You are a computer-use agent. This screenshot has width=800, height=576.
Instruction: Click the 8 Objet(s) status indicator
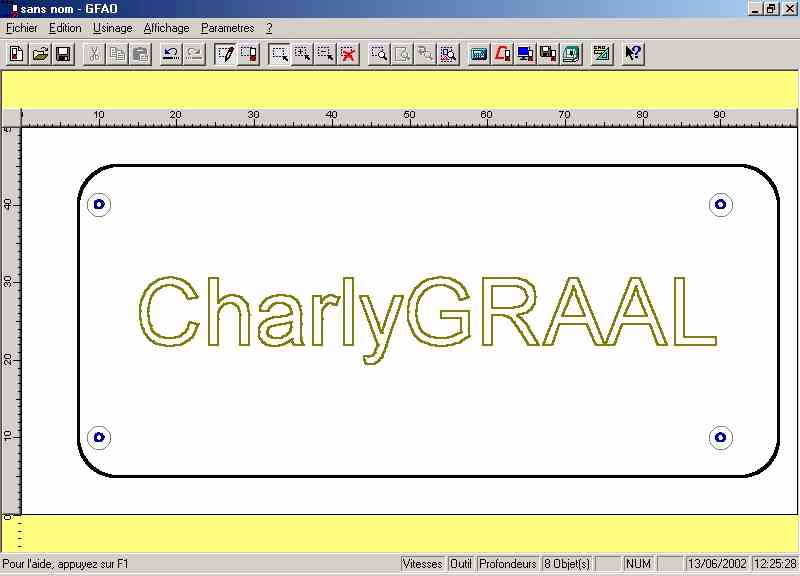(567, 564)
